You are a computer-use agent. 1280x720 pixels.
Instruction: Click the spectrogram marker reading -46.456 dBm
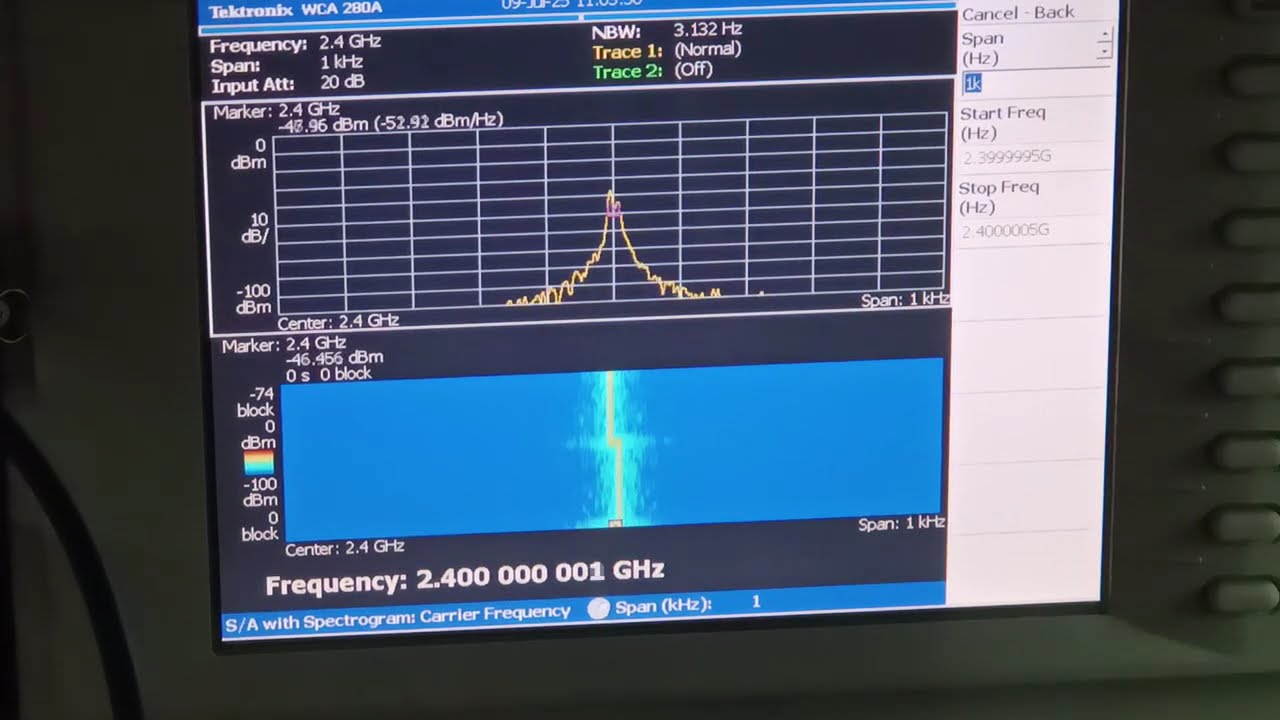pos(334,358)
